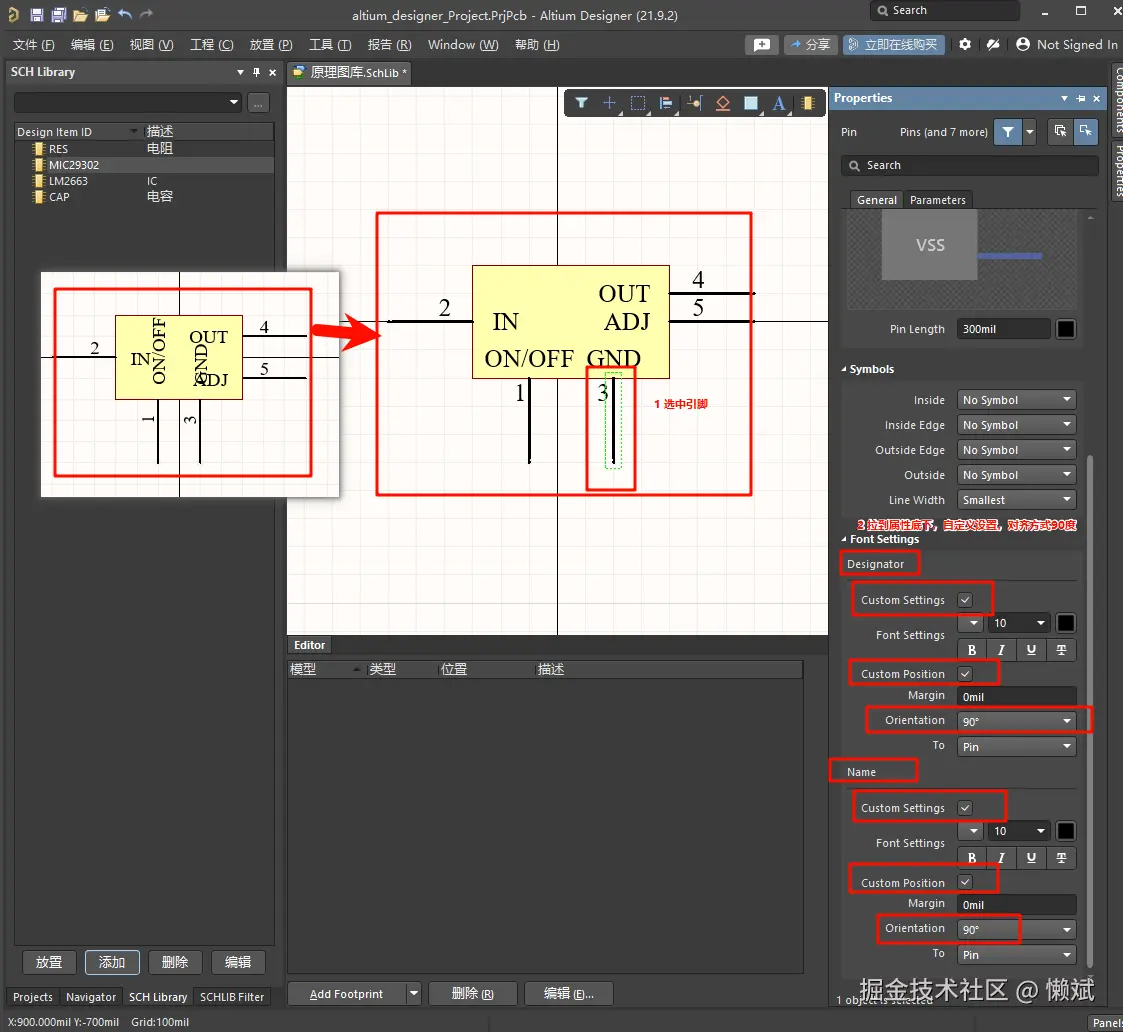The height and width of the screenshot is (1032, 1123).
Task: Click the Properties panel Search field
Action: click(x=970, y=165)
